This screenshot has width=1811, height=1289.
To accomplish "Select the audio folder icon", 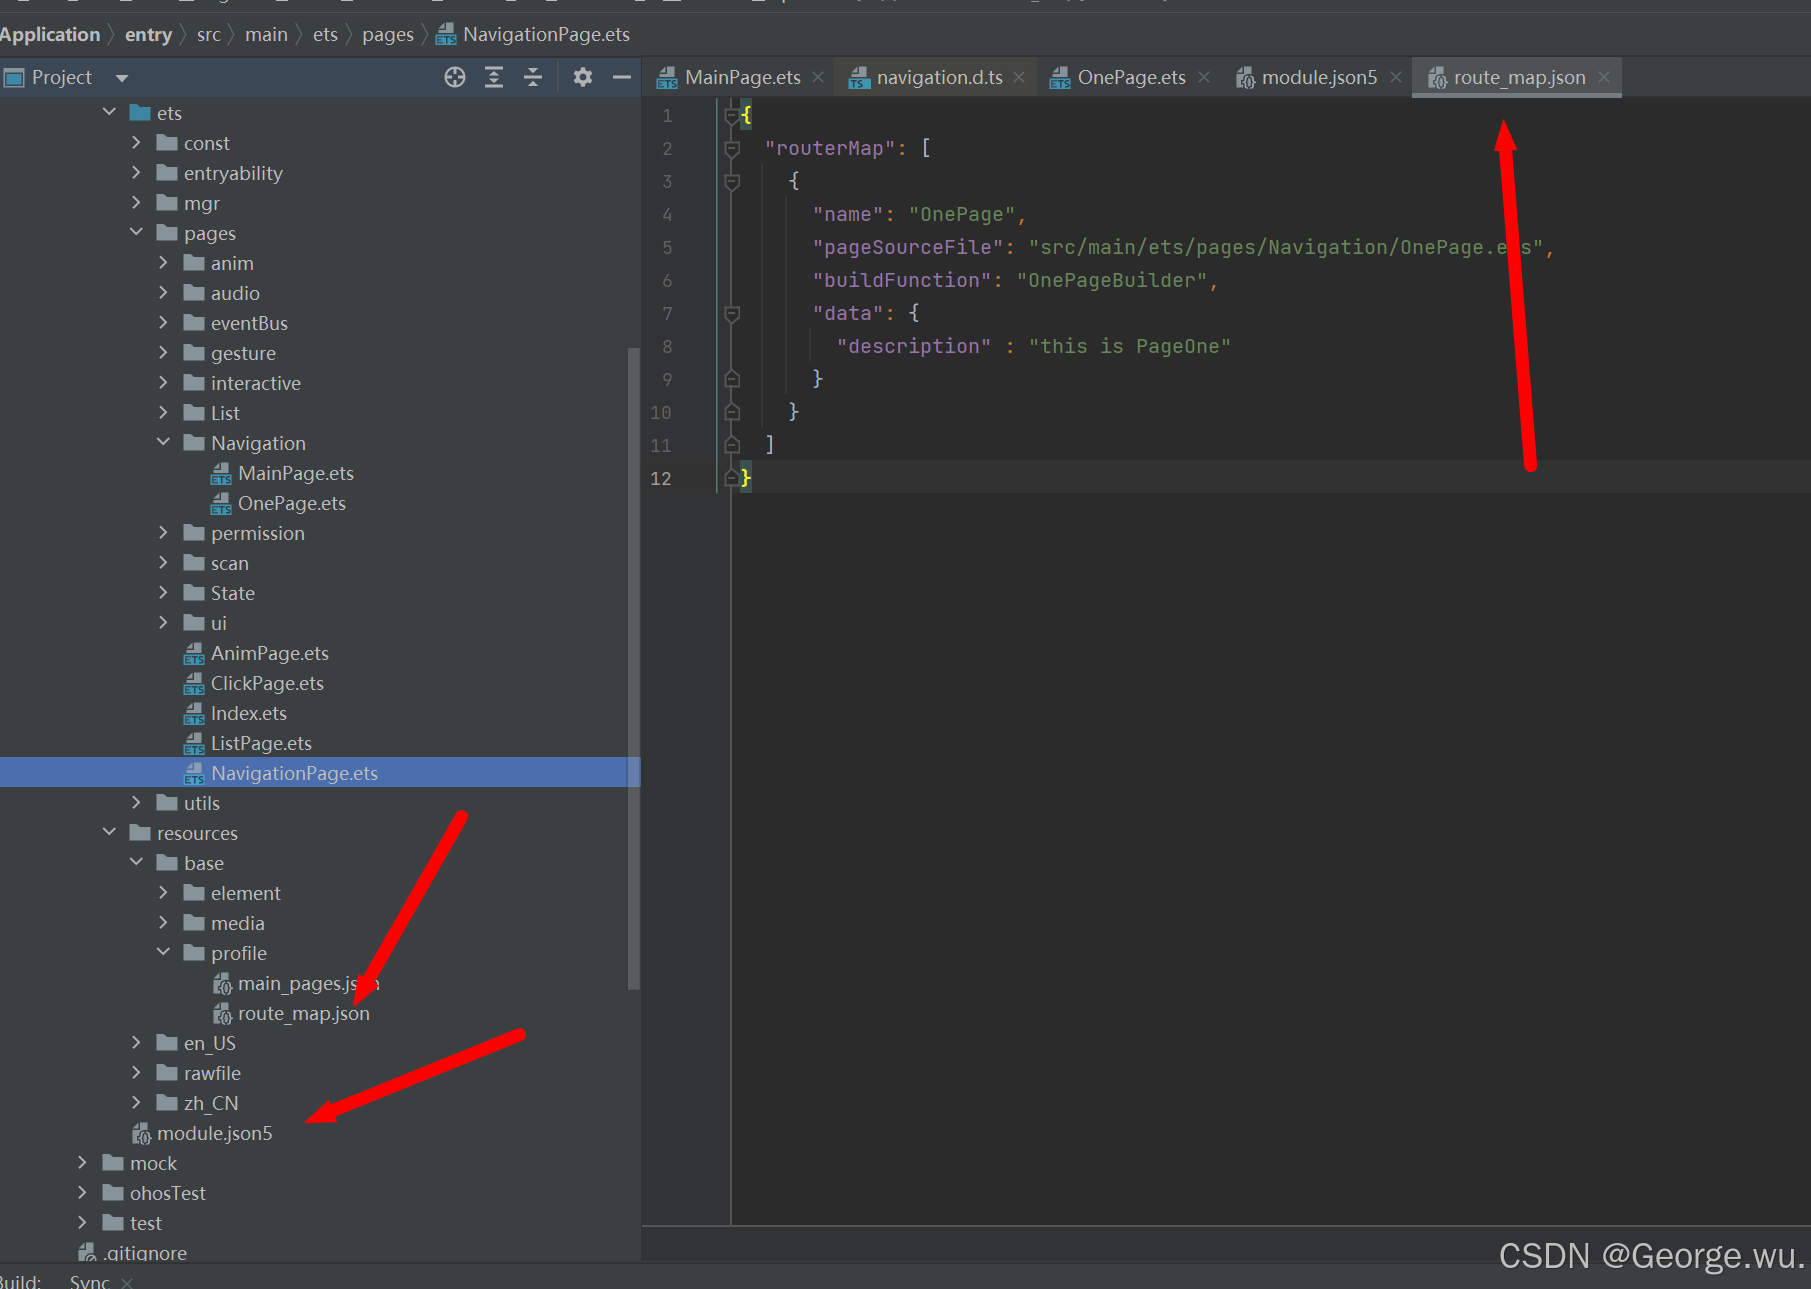I will coord(194,293).
